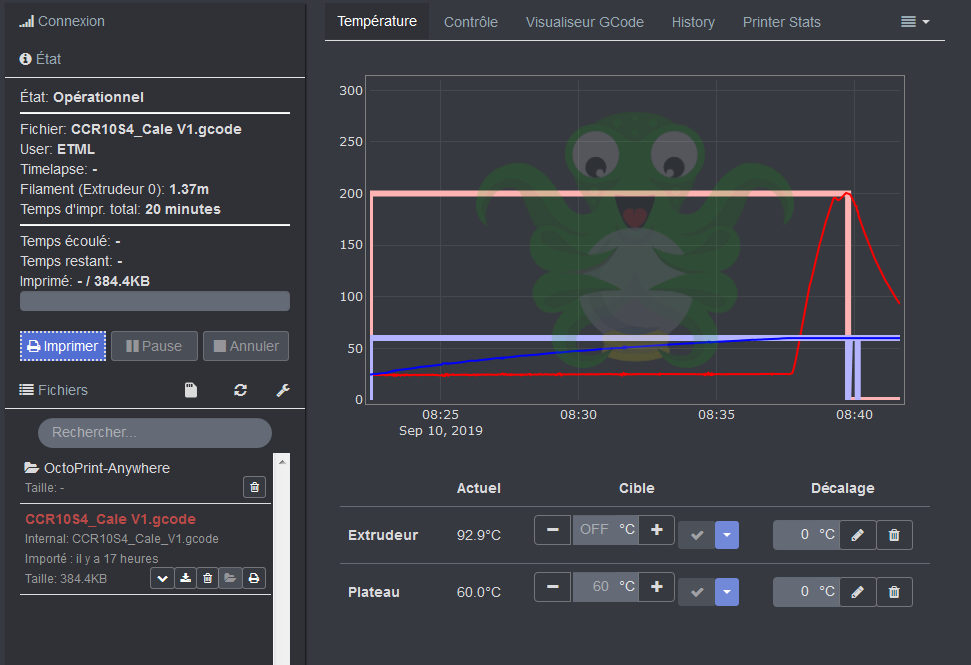Edit the Extrudeur offset with the pencil icon
The height and width of the screenshot is (665, 971).
click(857, 535)
